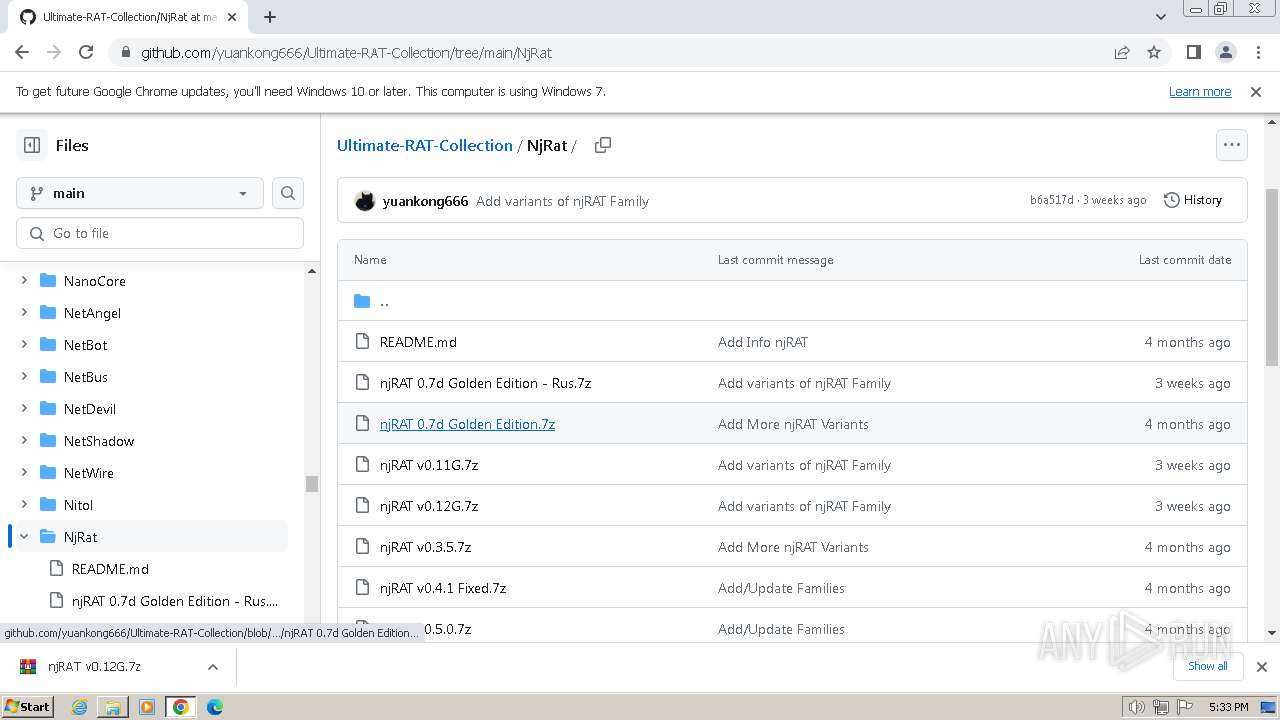Open the main branch selector dropdown

(x=140, y=193)
